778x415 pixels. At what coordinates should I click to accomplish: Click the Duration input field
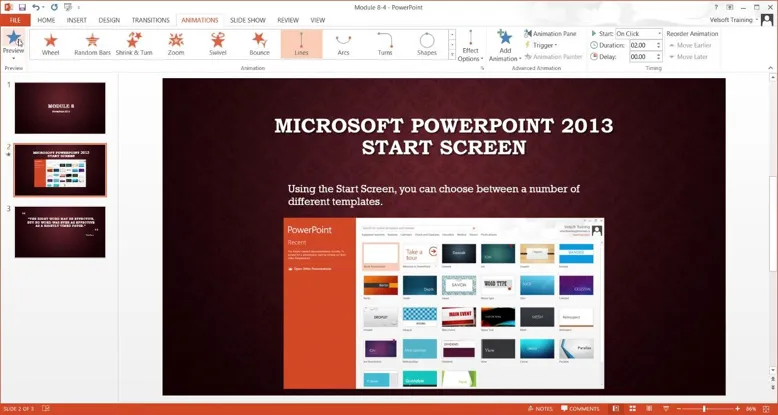pyautogui.click(x=643, y=45)
